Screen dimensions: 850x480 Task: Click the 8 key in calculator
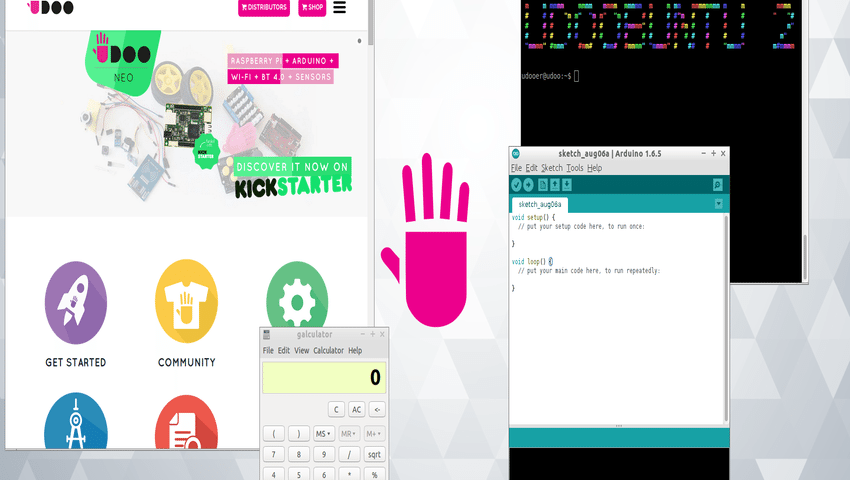[299, 455]
